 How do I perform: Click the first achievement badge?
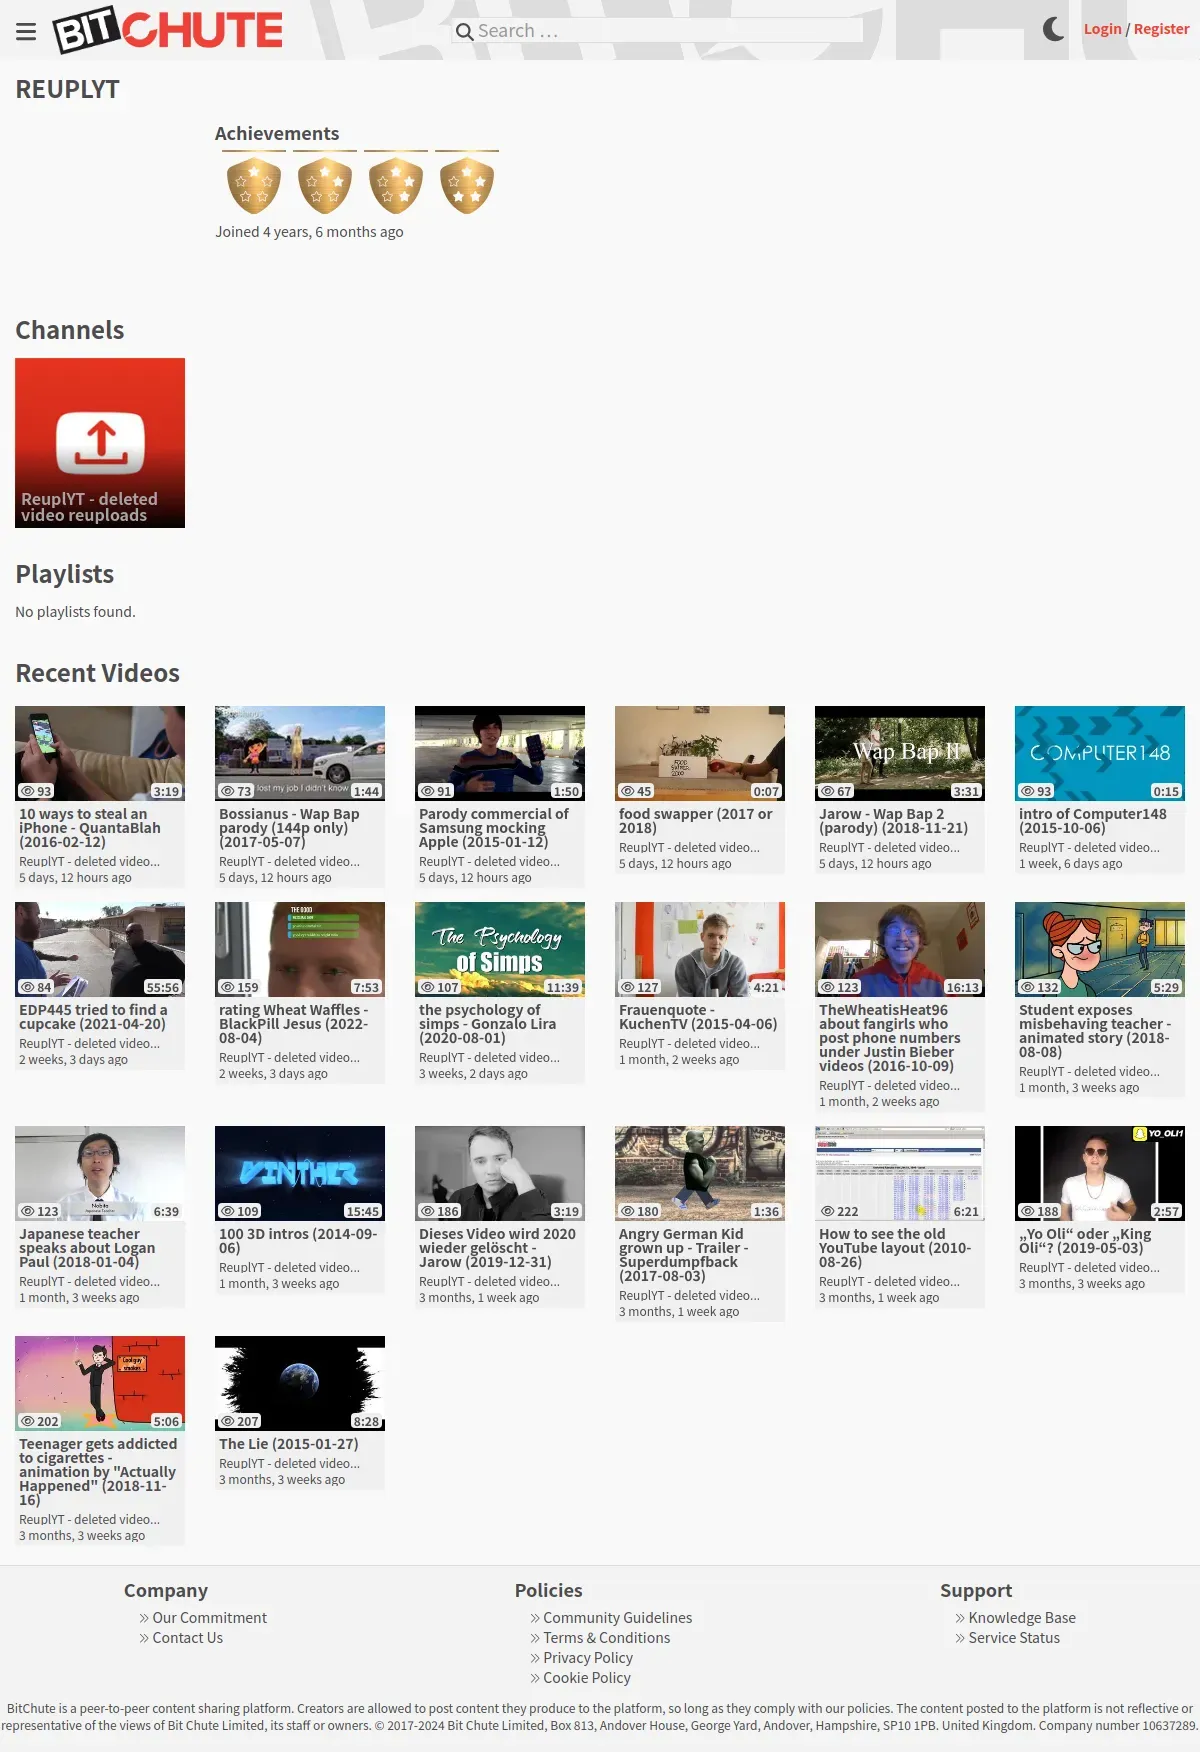tap(254, 185)
